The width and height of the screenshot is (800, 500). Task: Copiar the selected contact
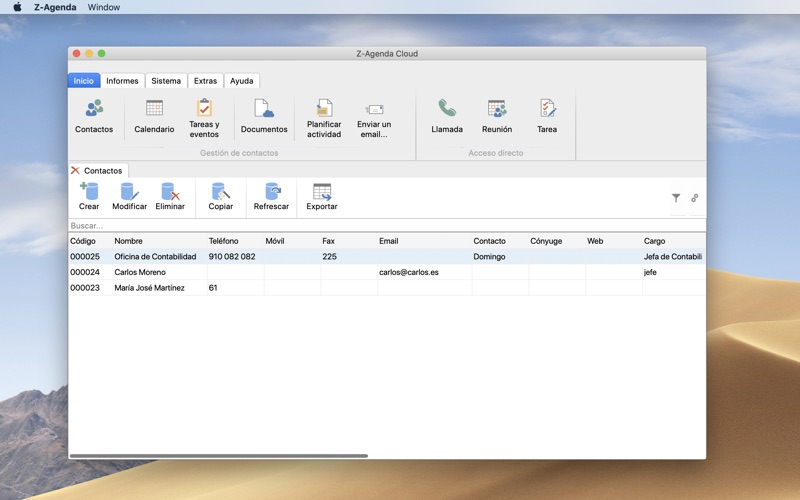click(x=220, y=196)
